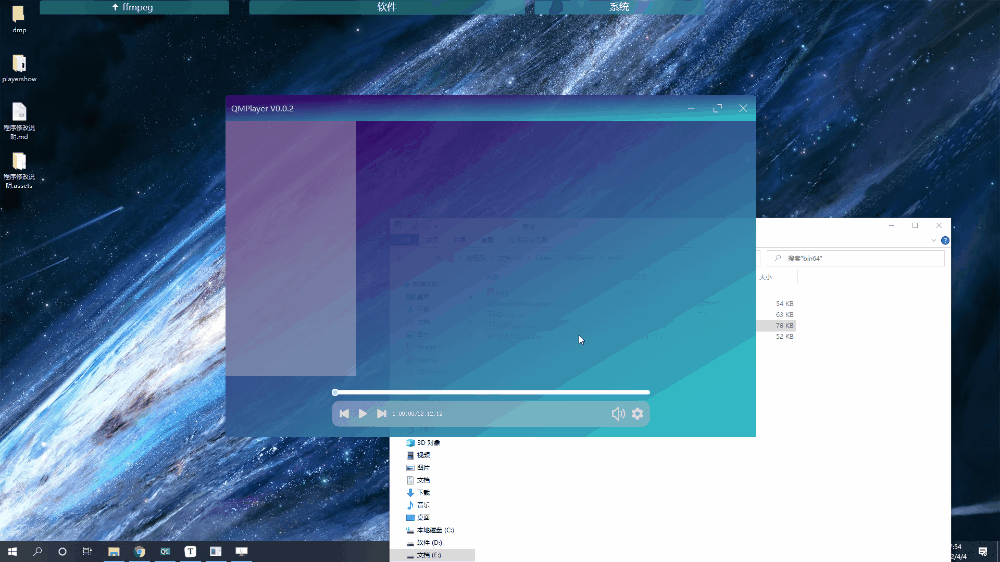1000x562 pixels.
Task: Open 音乐 in Explorer sidebar
Action: 423,505
